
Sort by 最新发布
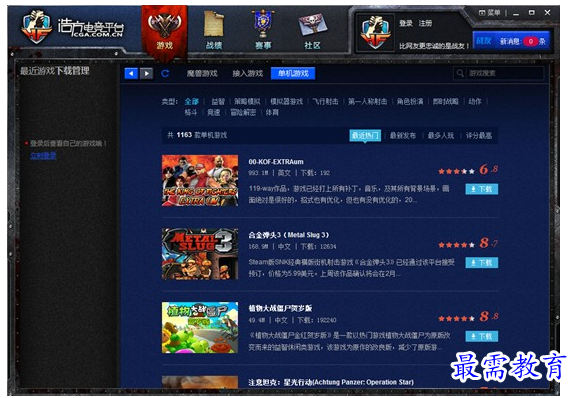(x=403, y=135)
